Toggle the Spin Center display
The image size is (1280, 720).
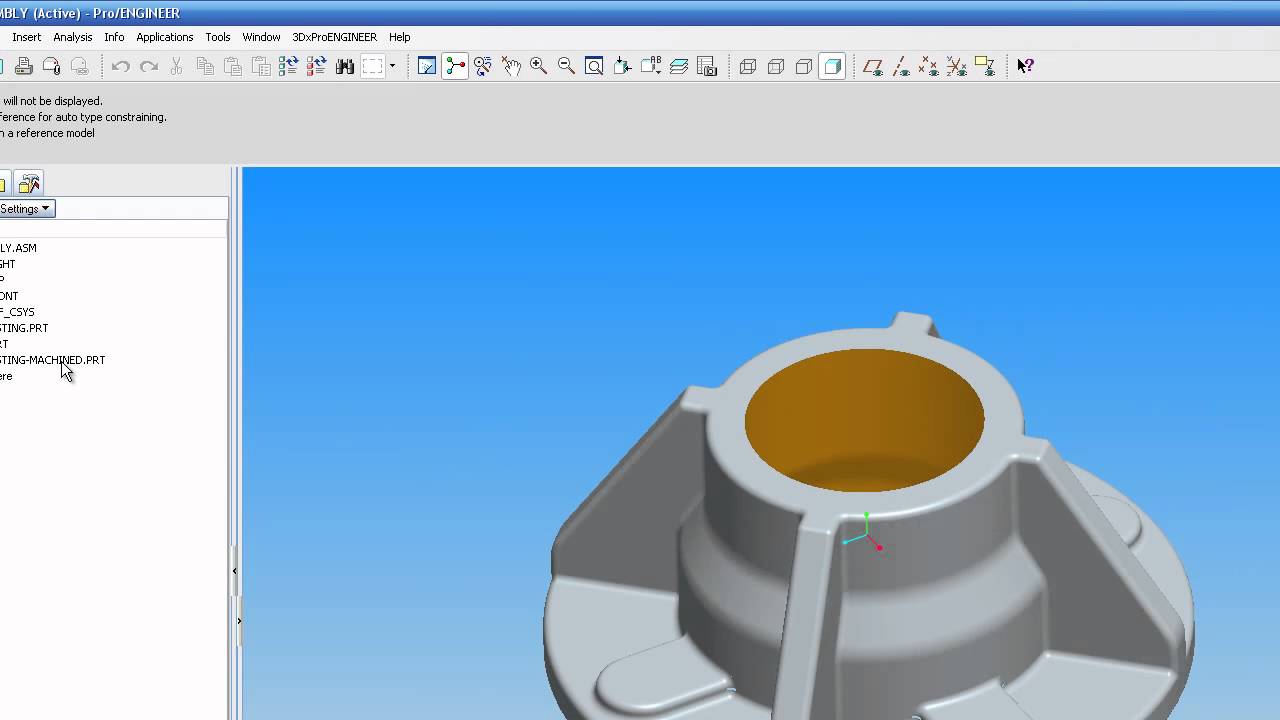[455, 66]
